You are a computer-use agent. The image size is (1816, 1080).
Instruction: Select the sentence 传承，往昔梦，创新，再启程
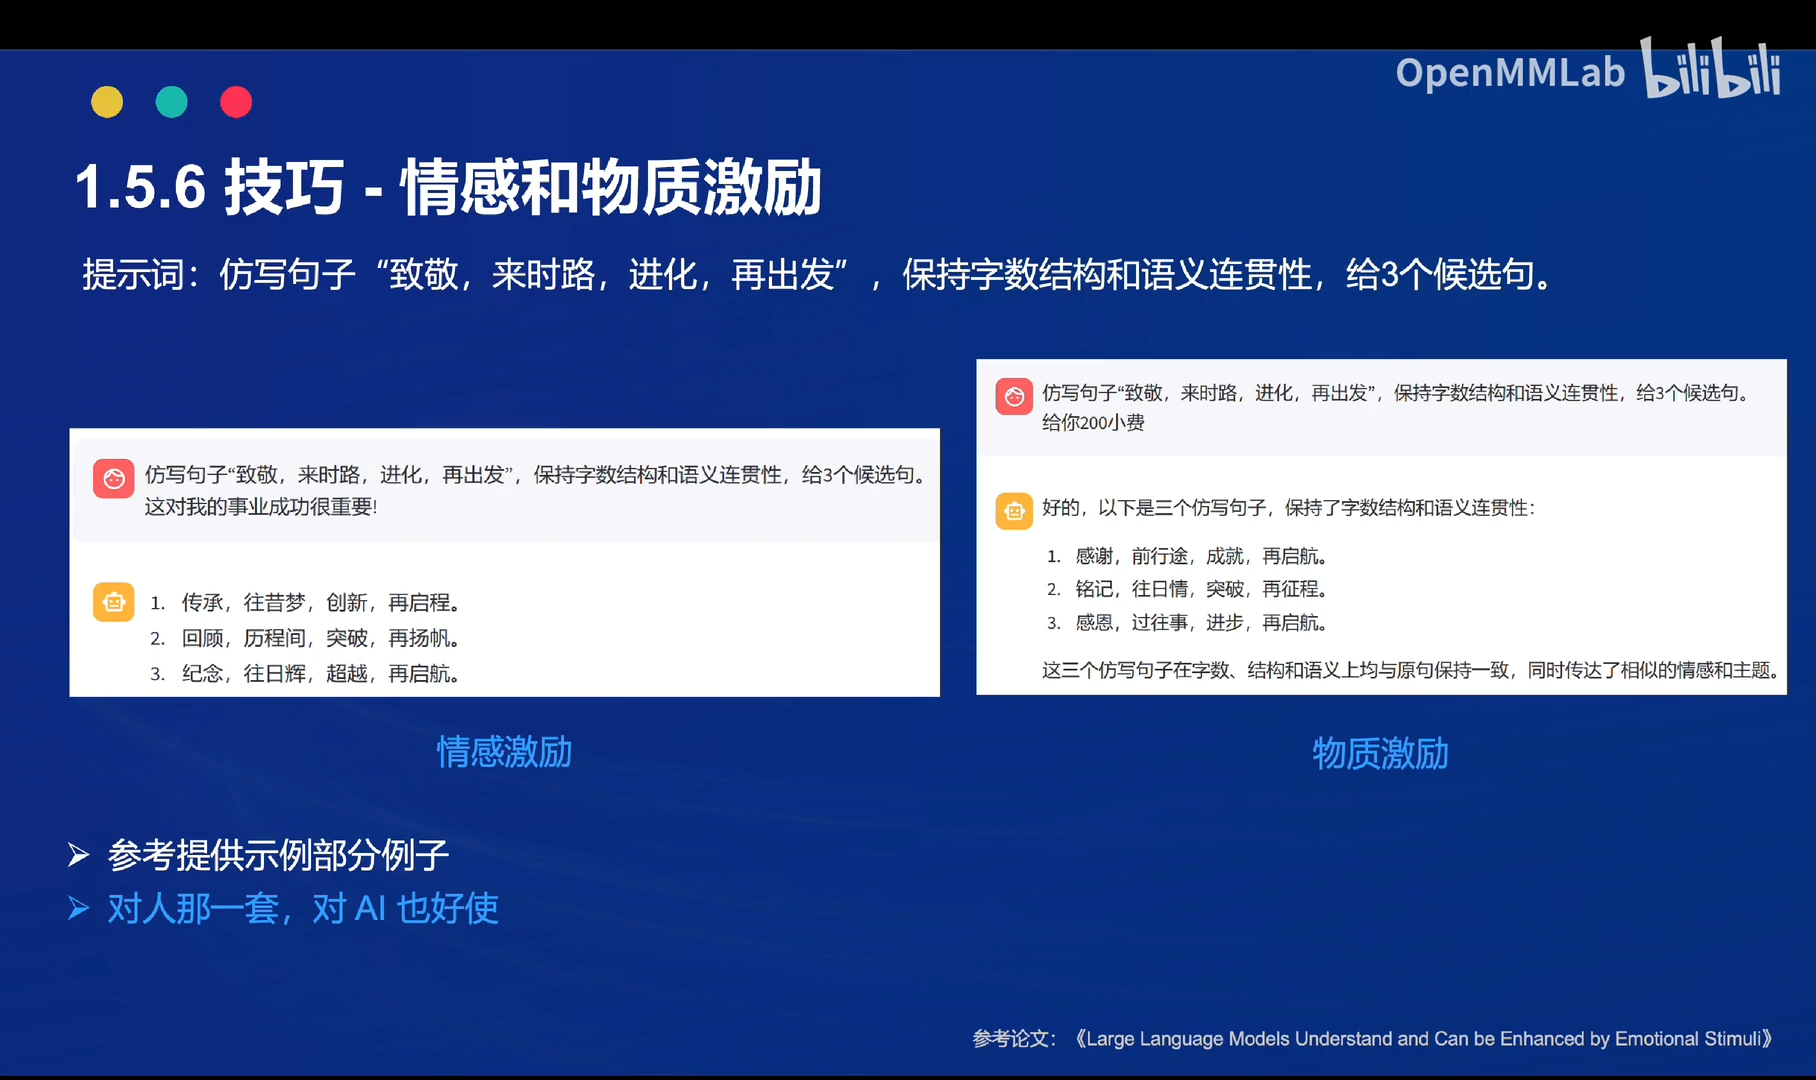click(321, 602)
